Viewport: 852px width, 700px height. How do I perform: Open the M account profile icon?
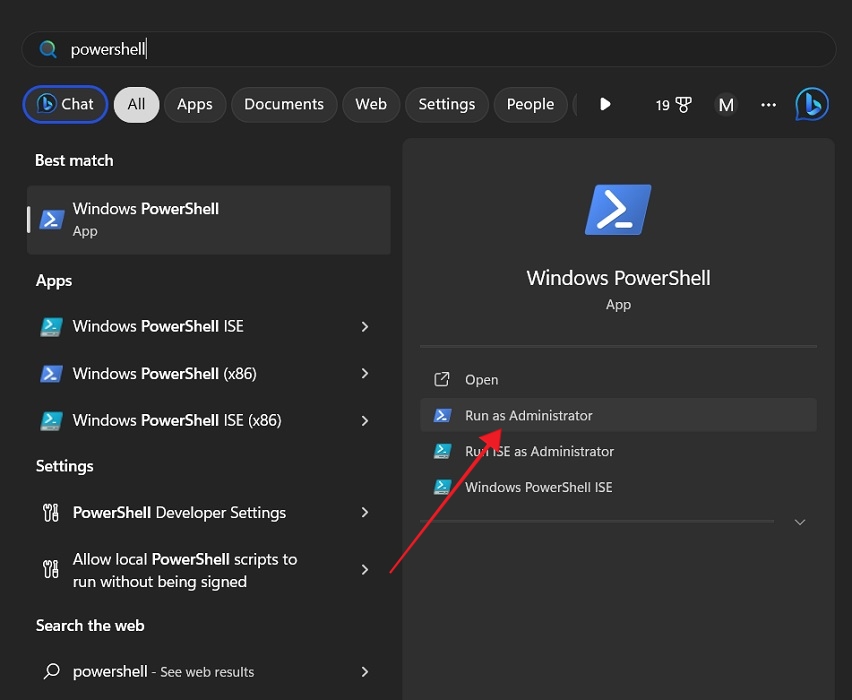click(726, 104)
